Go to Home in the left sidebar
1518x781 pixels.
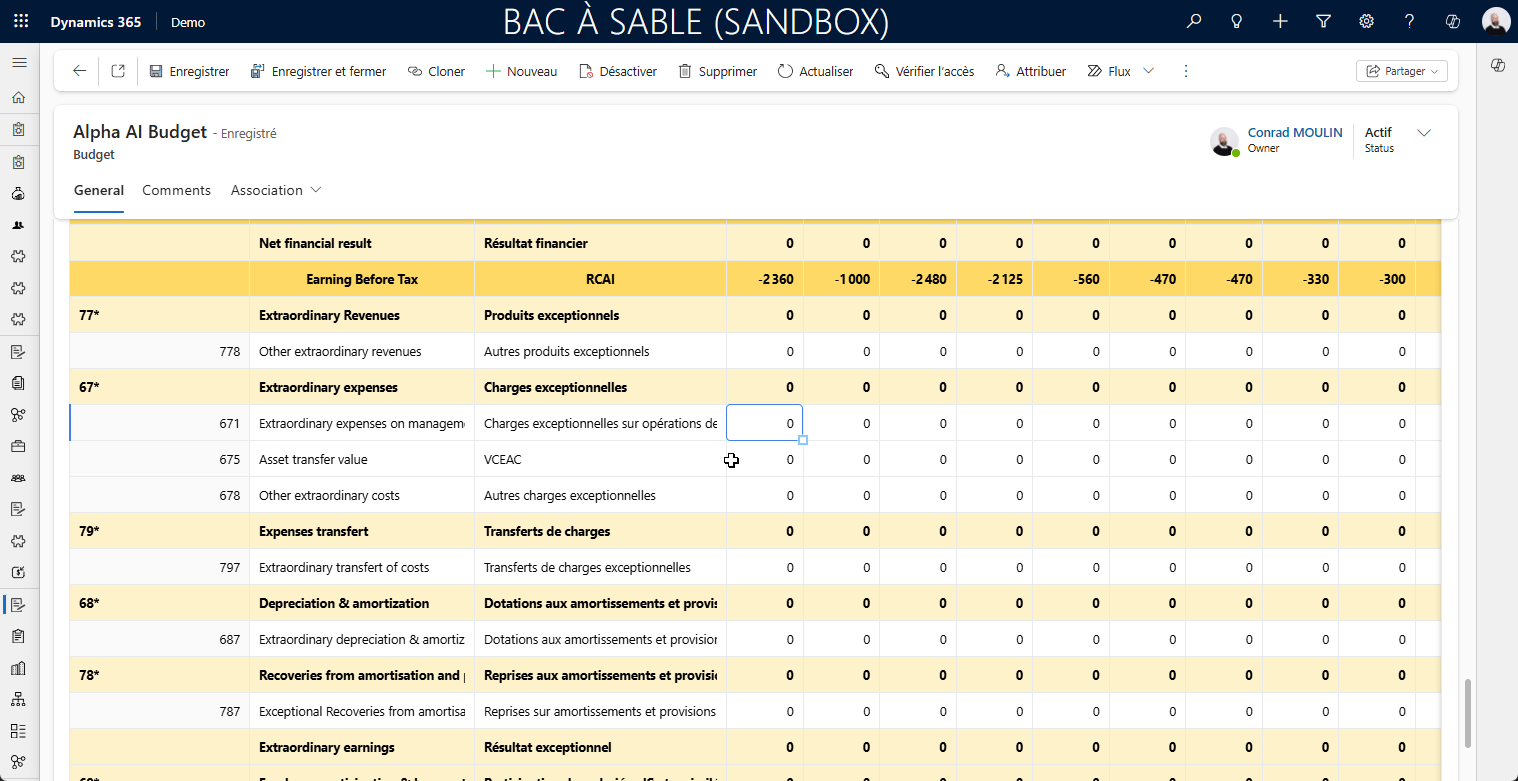coord(18,98)
